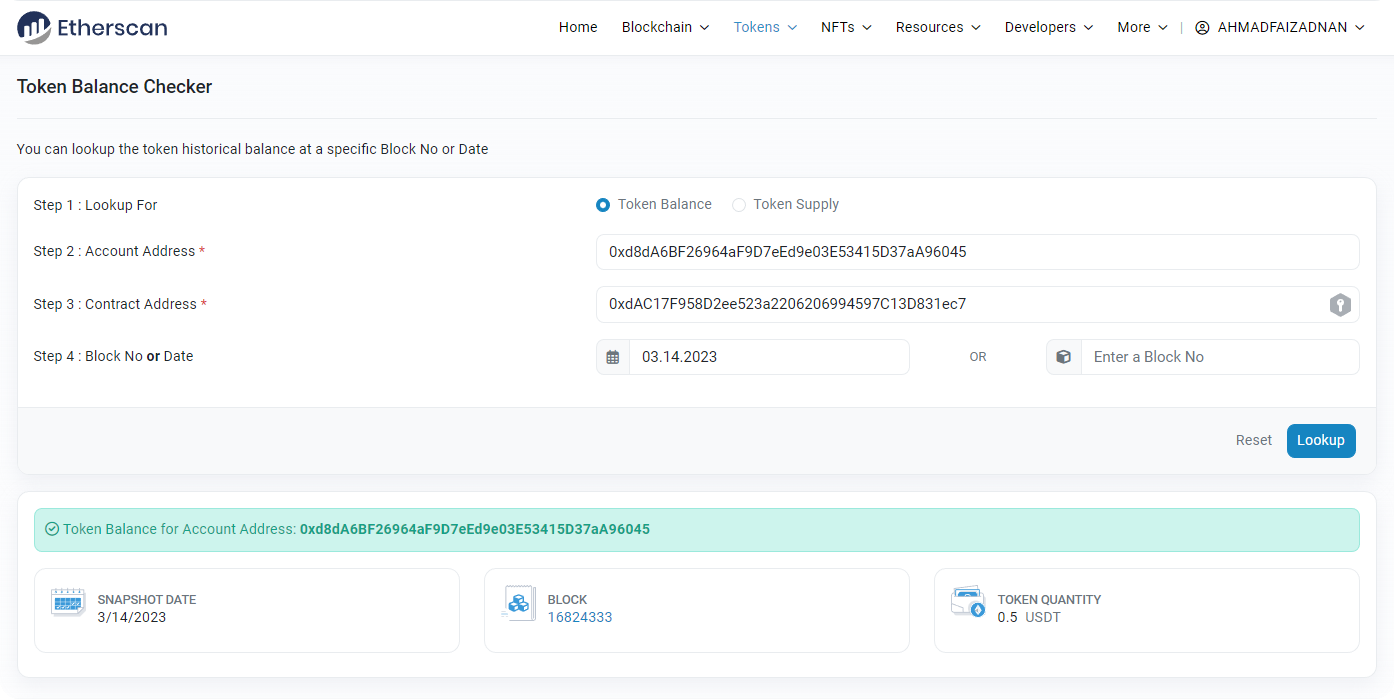Click the Account Address input field
This screenshot has height=699, width=1394.
pyautogui.click(x=977, y=252)
